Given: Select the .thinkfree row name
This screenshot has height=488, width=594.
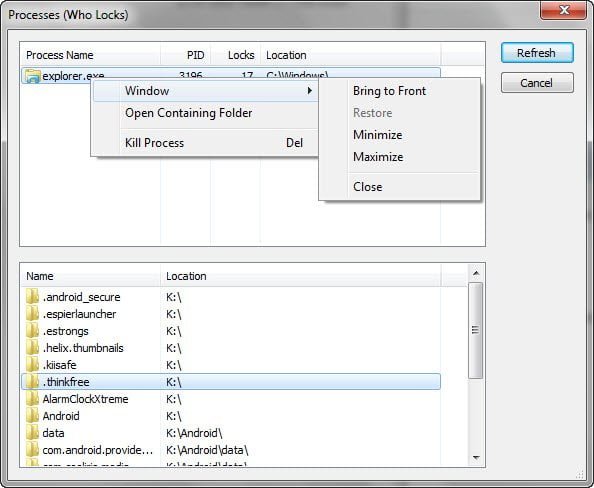Looking at the screenshot, I should point(66,382).
